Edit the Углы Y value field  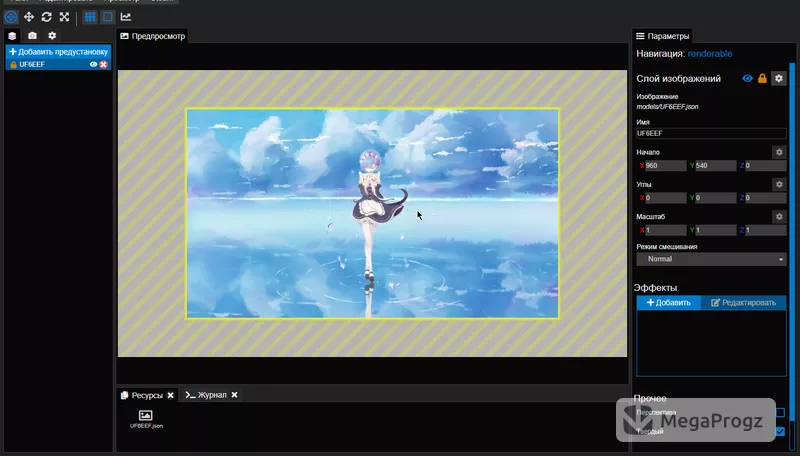tap(715, 198)
